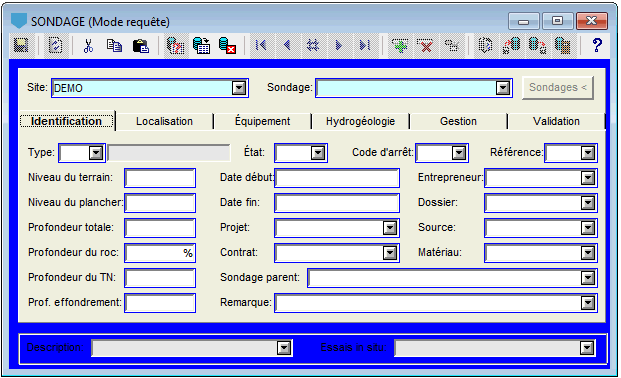Open the Description dropdown
The width and height of the screenshot is (621, 378).
tap(284, 348)
